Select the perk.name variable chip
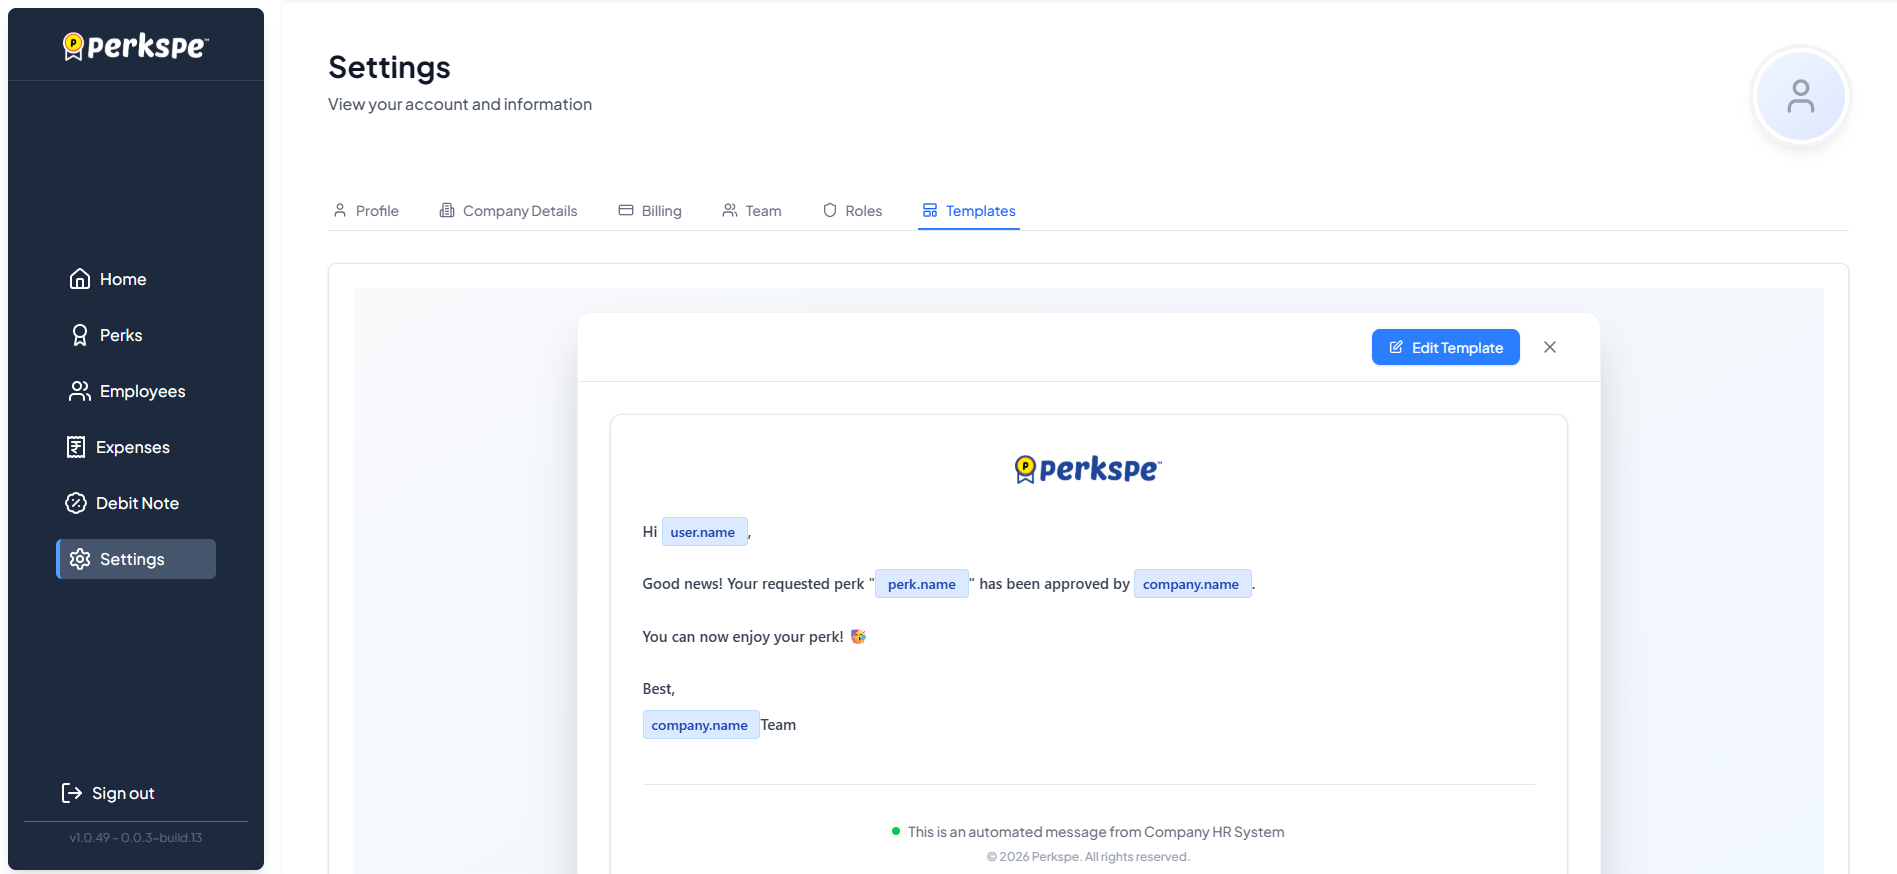Image resolution: width=1897 pixels, height=874 pixels. coord(921,584)
